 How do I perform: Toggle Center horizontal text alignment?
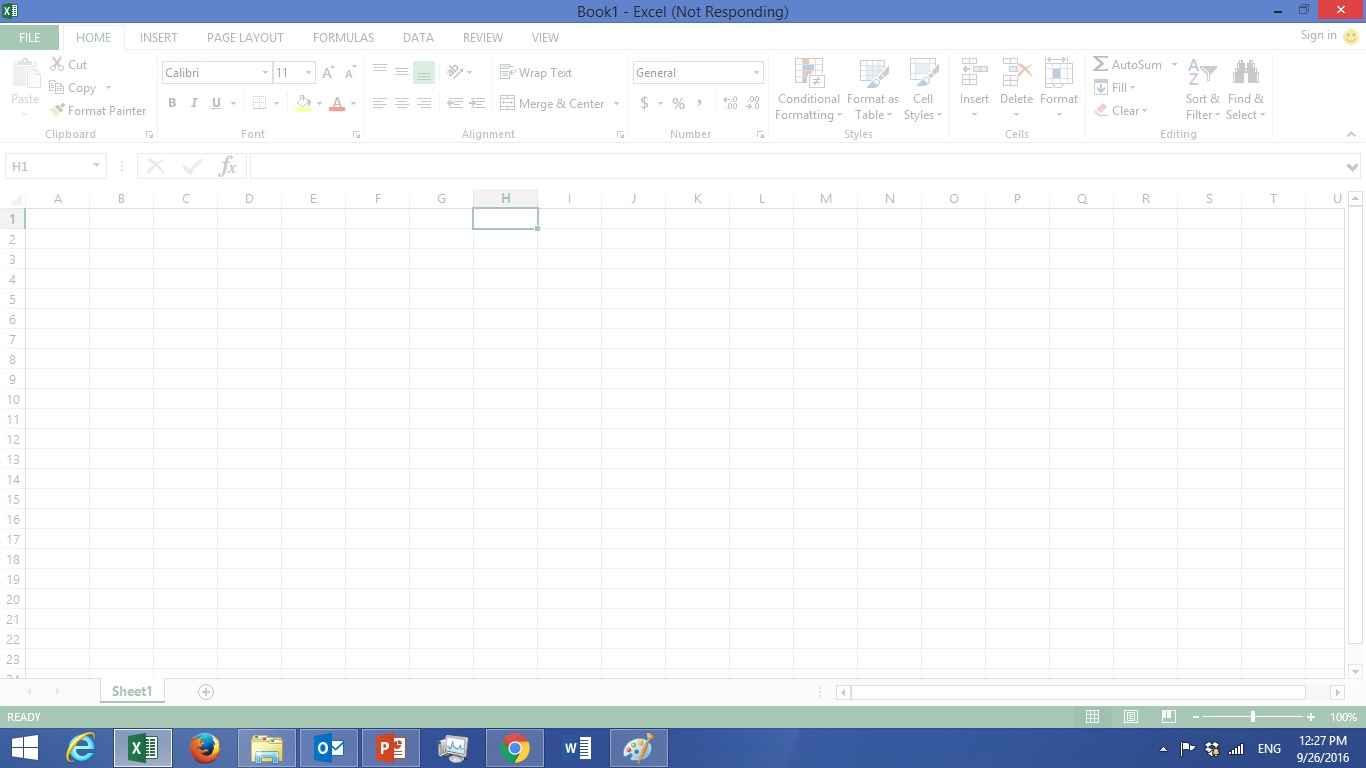pyautogui.click(x=401, y=103)
